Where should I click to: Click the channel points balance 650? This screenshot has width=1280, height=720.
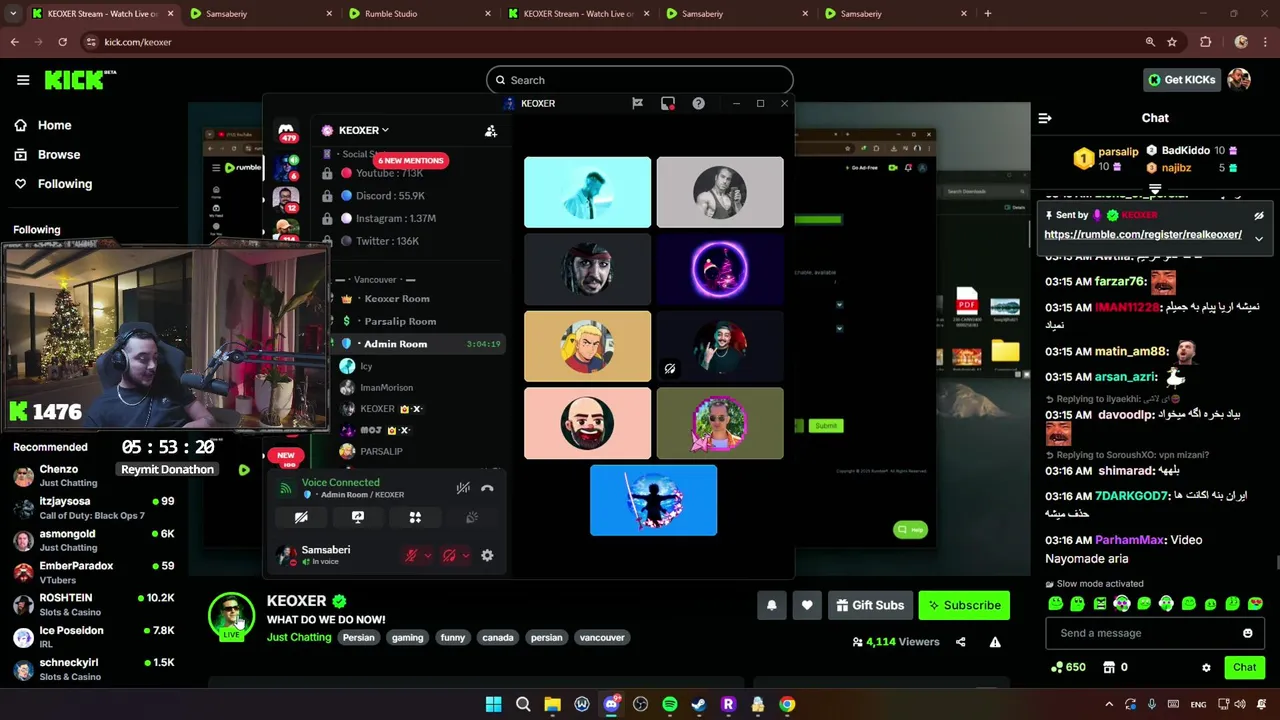click(1068, 667)
